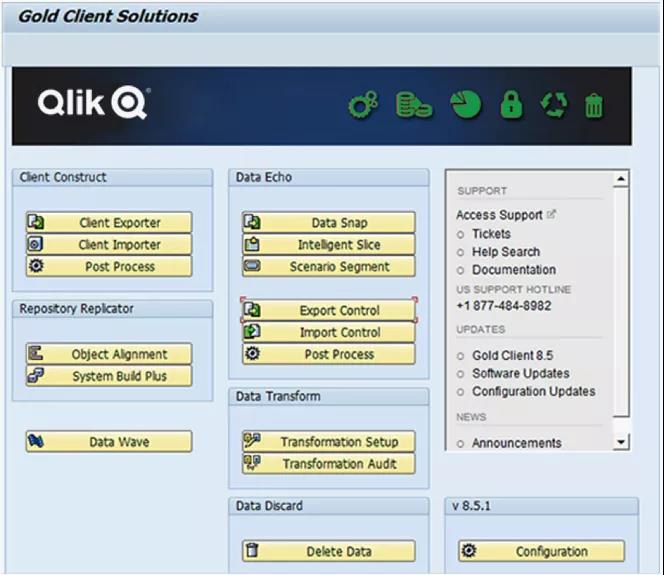Viewport: 664px width, 575px height.
Task: Click the Client Importer button icon
Action: coord(35,244)
